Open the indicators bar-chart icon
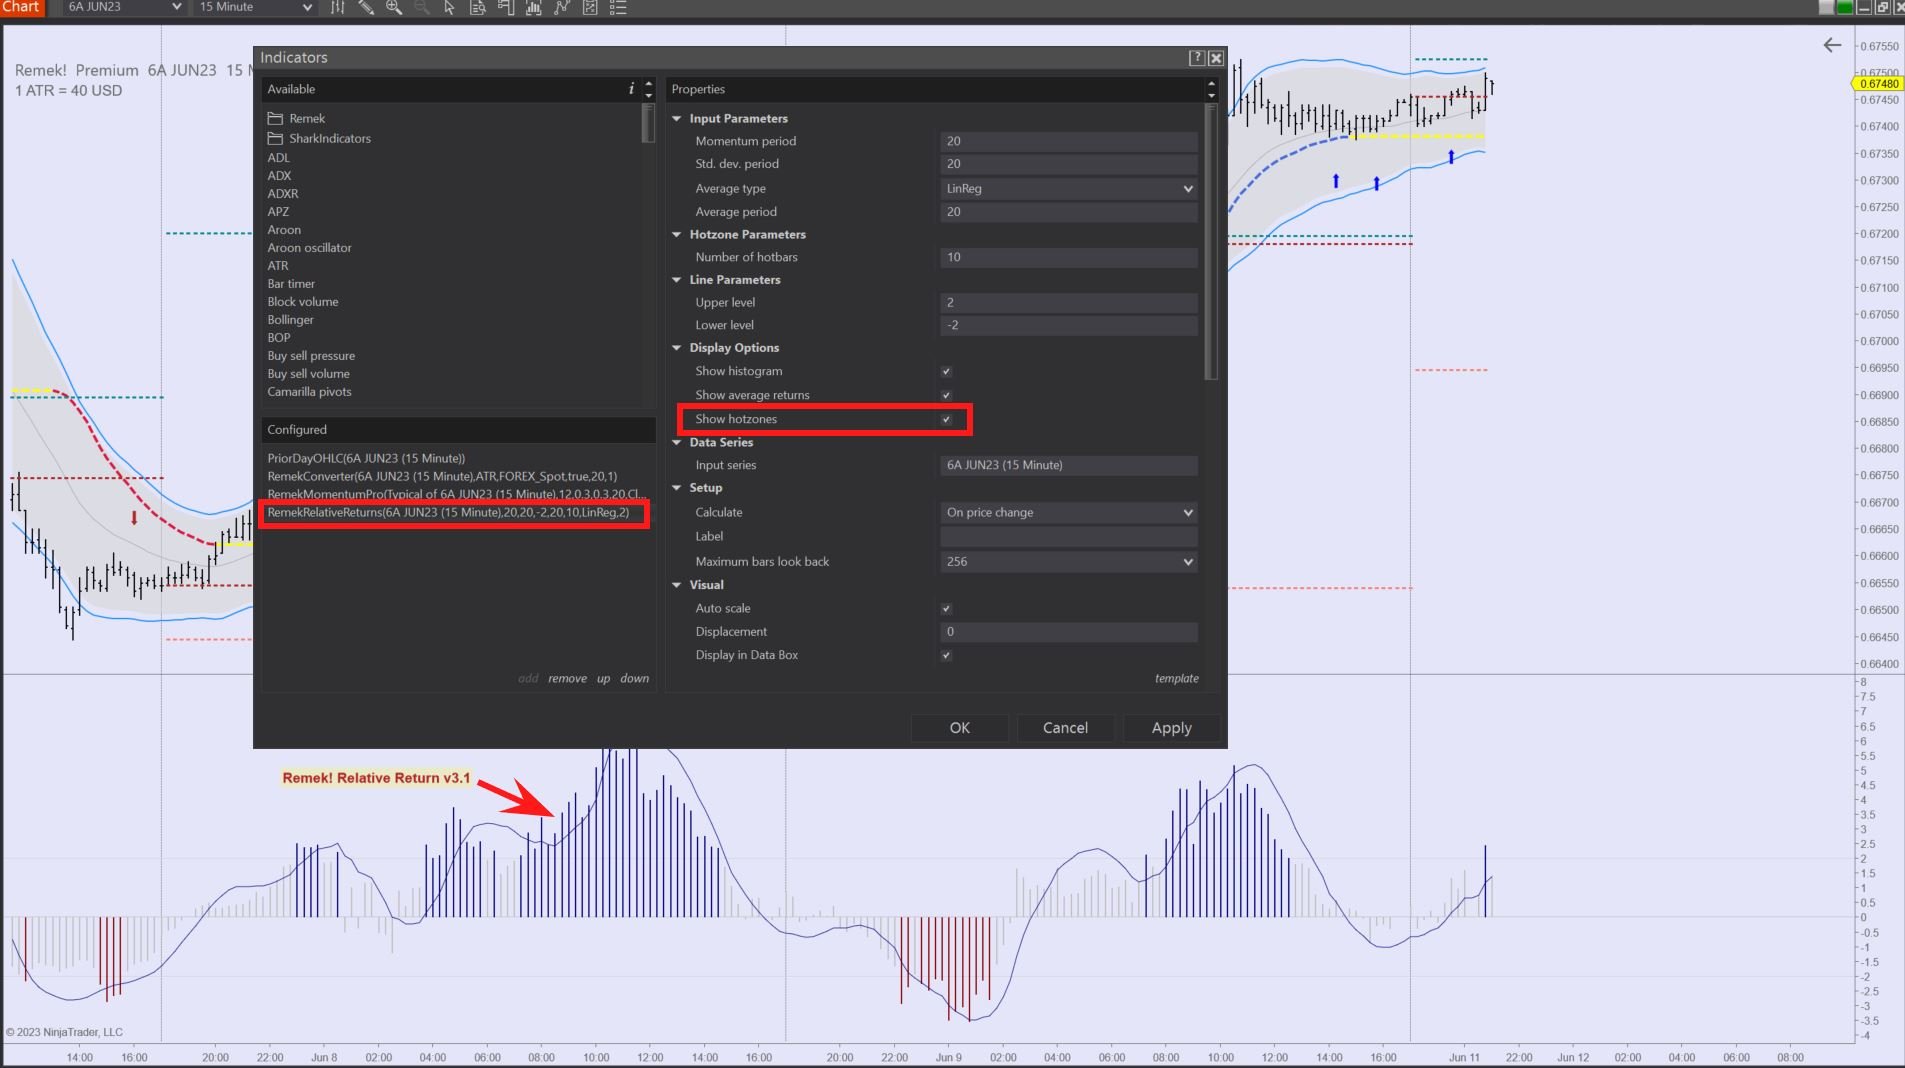 coord(534,7)
